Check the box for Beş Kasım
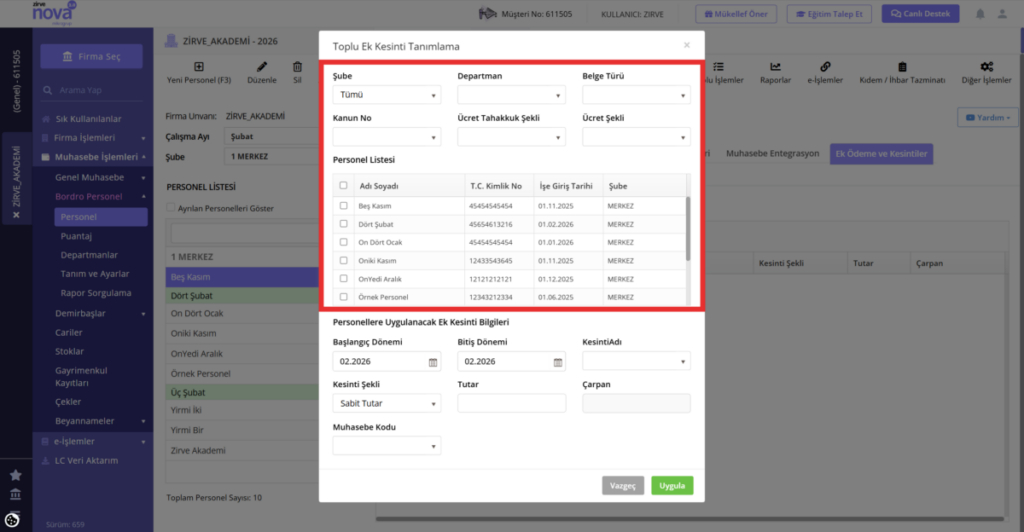The height and width of the screenshot is (532, 1024). point(344,206)
